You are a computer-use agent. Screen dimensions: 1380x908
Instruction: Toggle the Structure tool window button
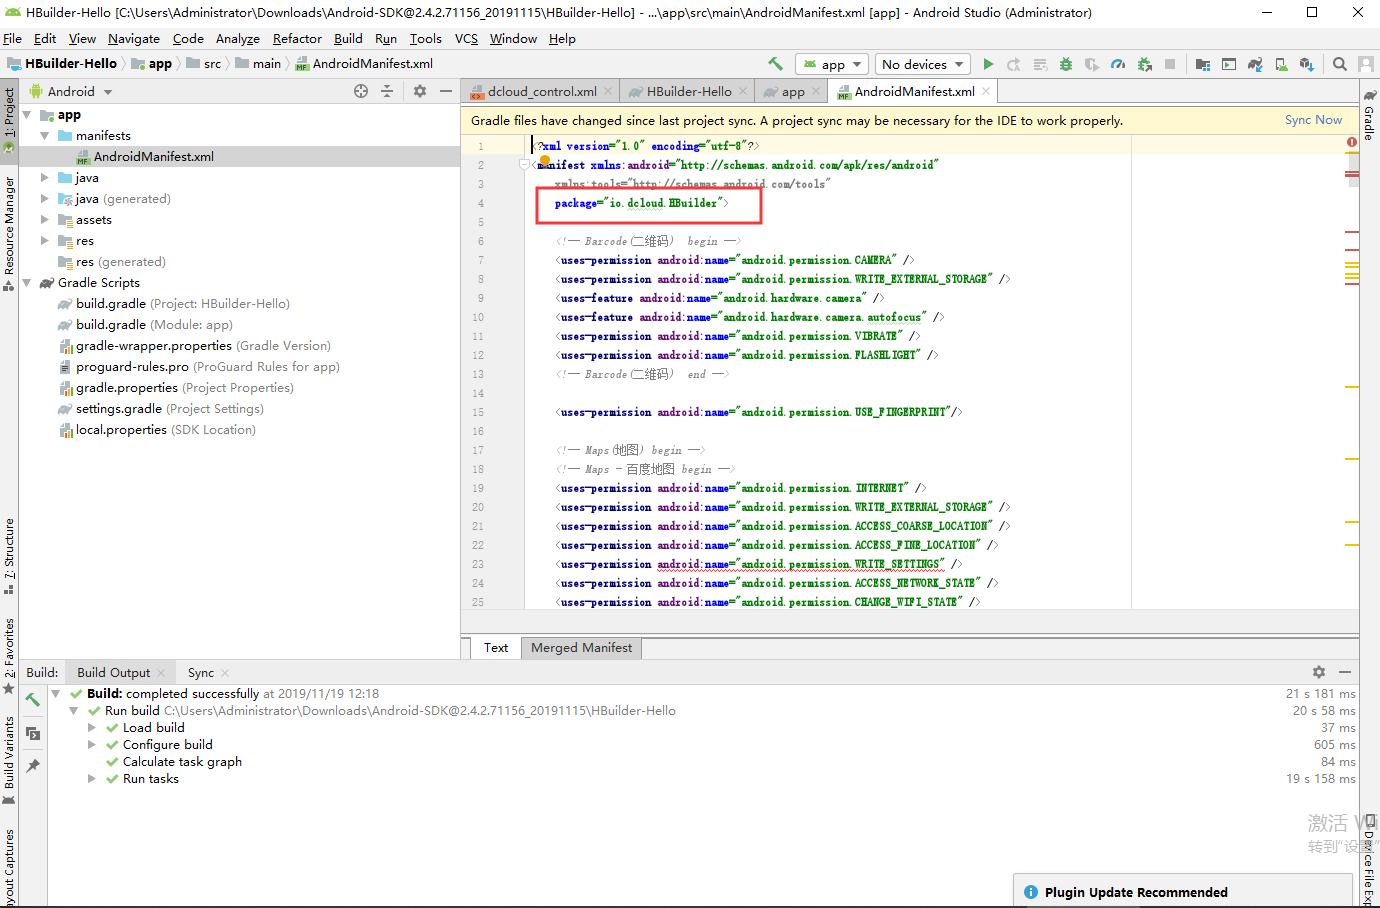[x=9, y=556]
